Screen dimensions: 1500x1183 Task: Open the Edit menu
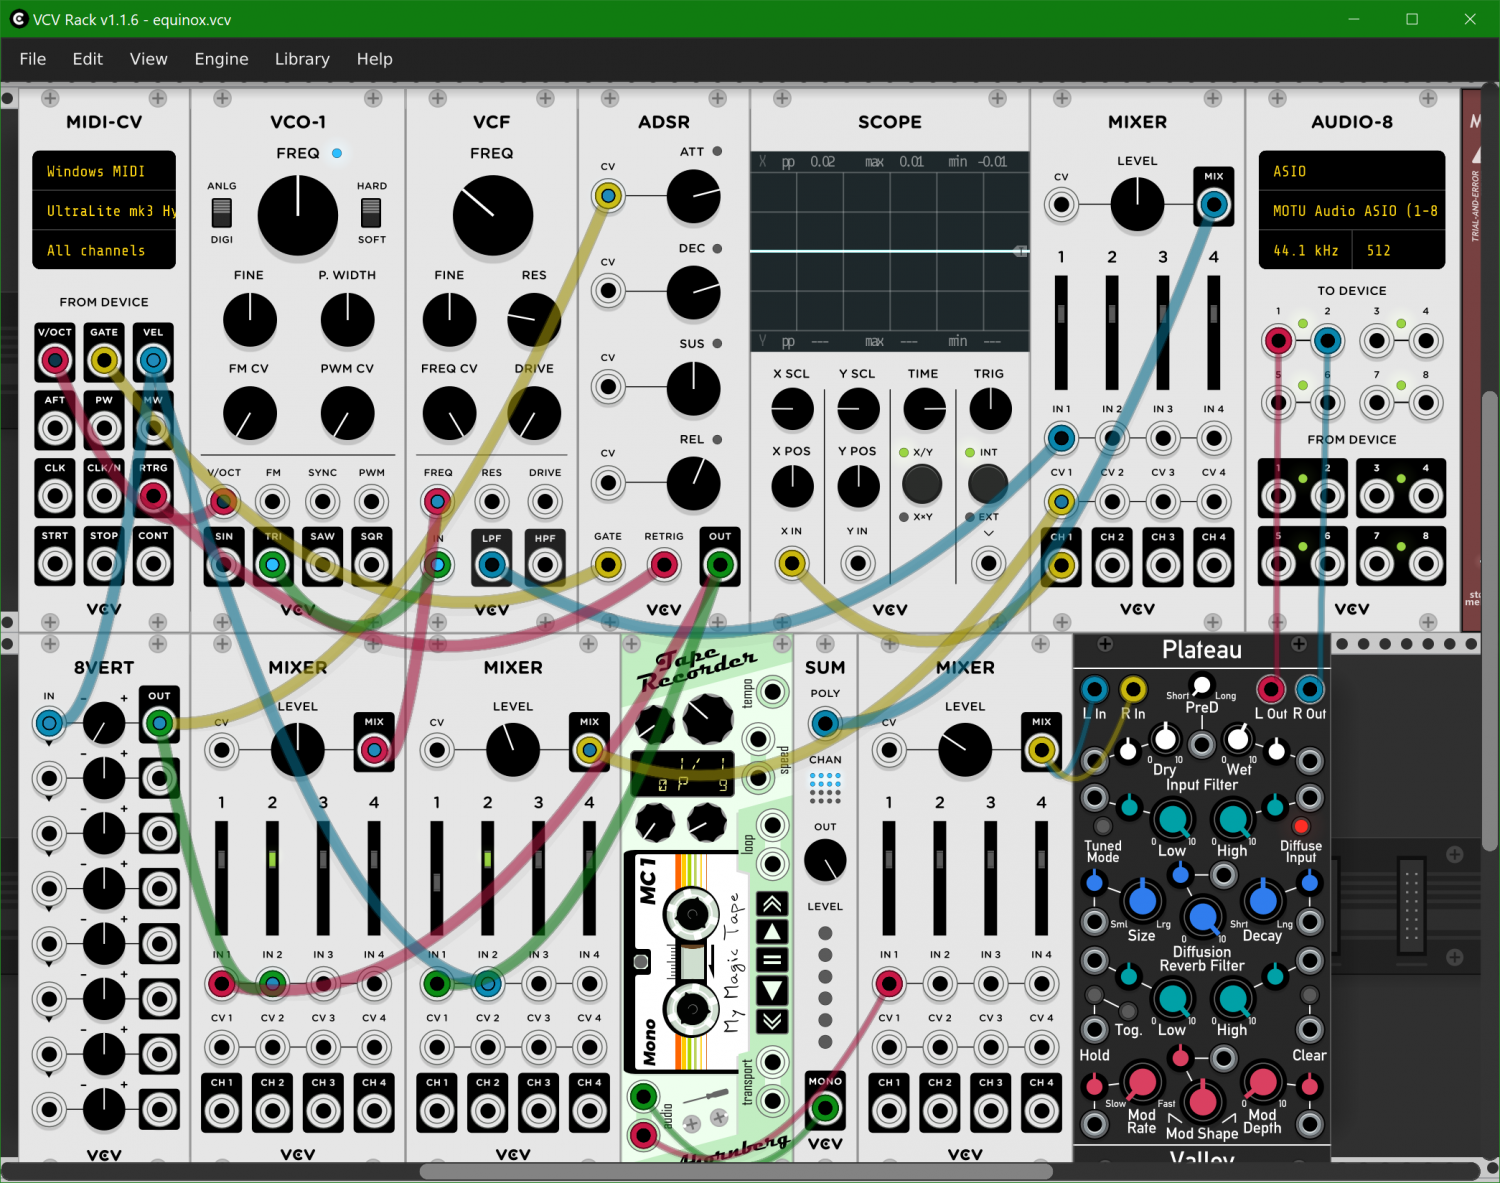88,59
